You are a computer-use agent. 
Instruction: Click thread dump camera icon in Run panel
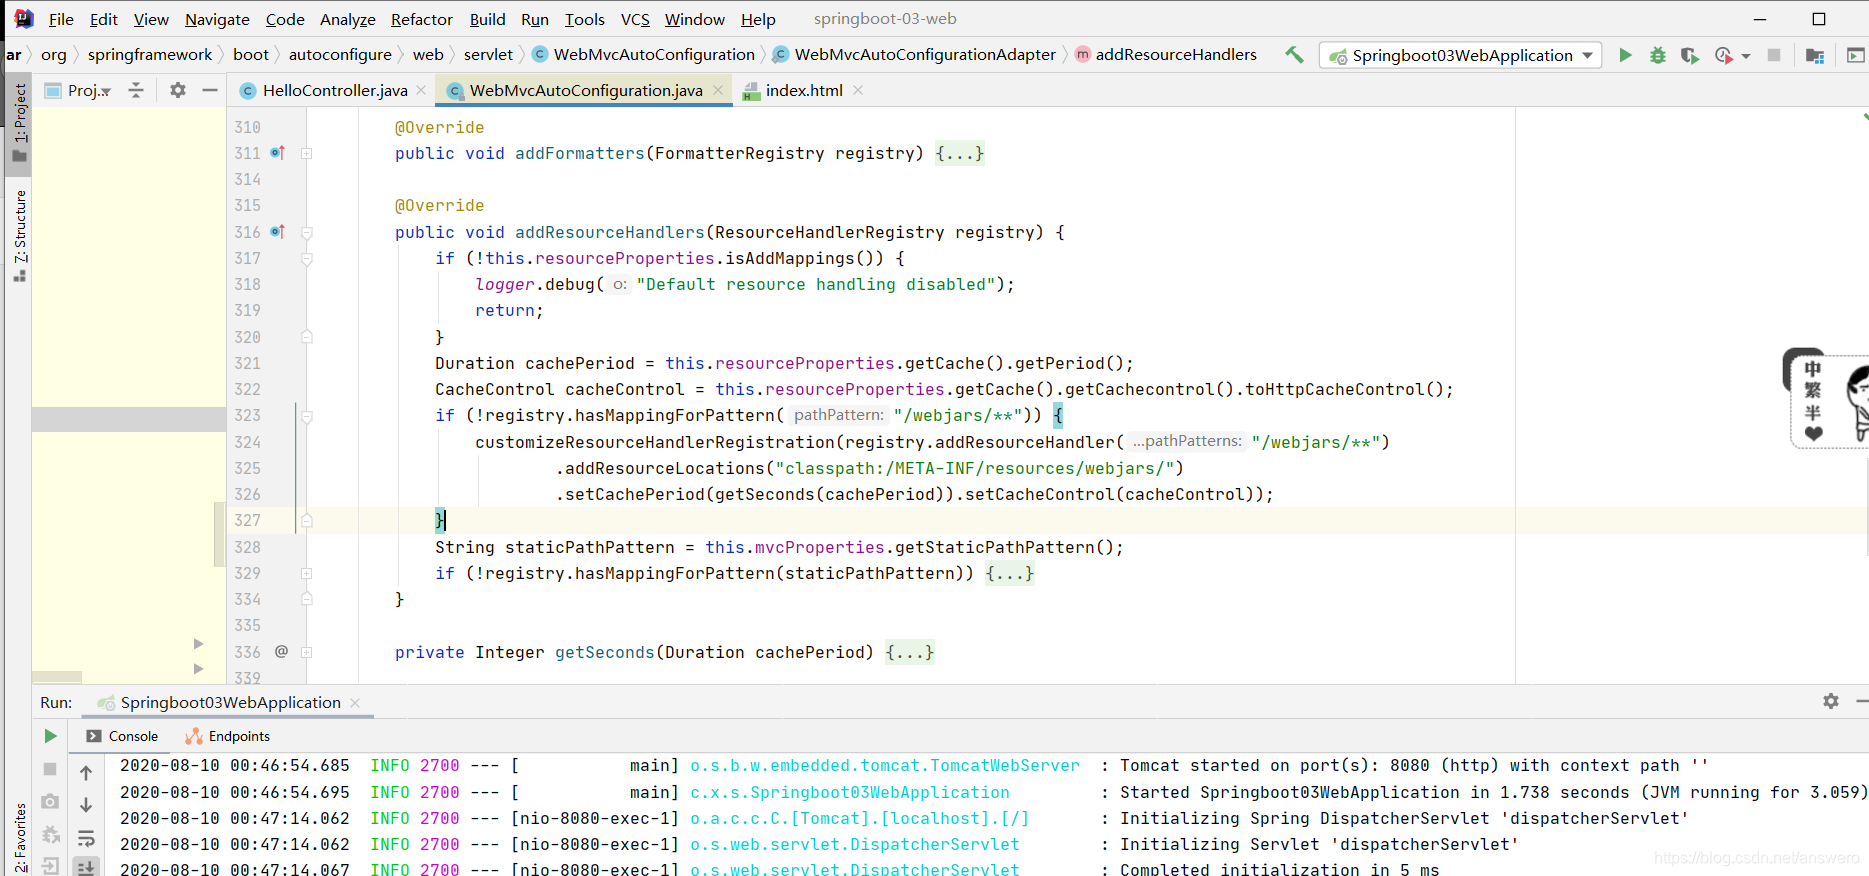pyautogui.click(x=50, y=802)
